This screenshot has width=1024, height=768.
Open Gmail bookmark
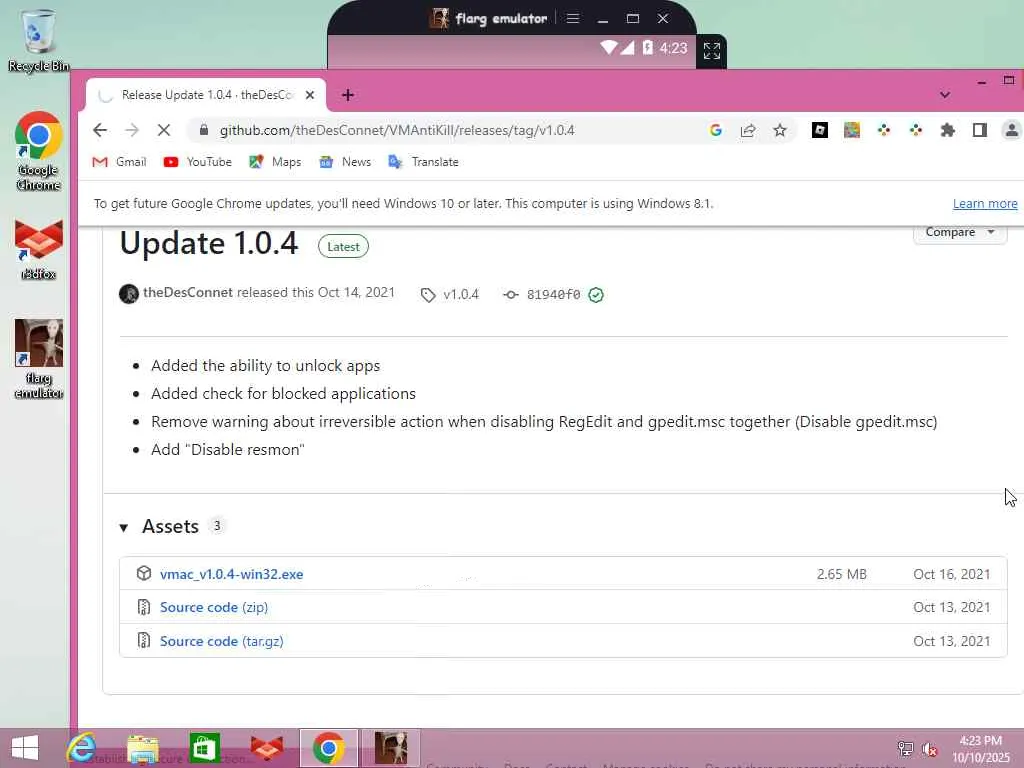[x=119, y=162]
